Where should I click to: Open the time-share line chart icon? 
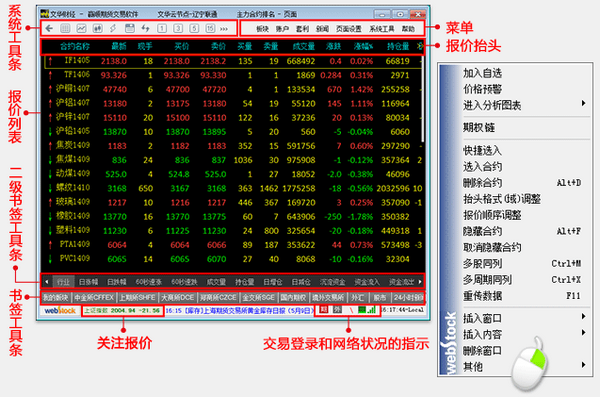pyautogui.click(x=82, y=28)
